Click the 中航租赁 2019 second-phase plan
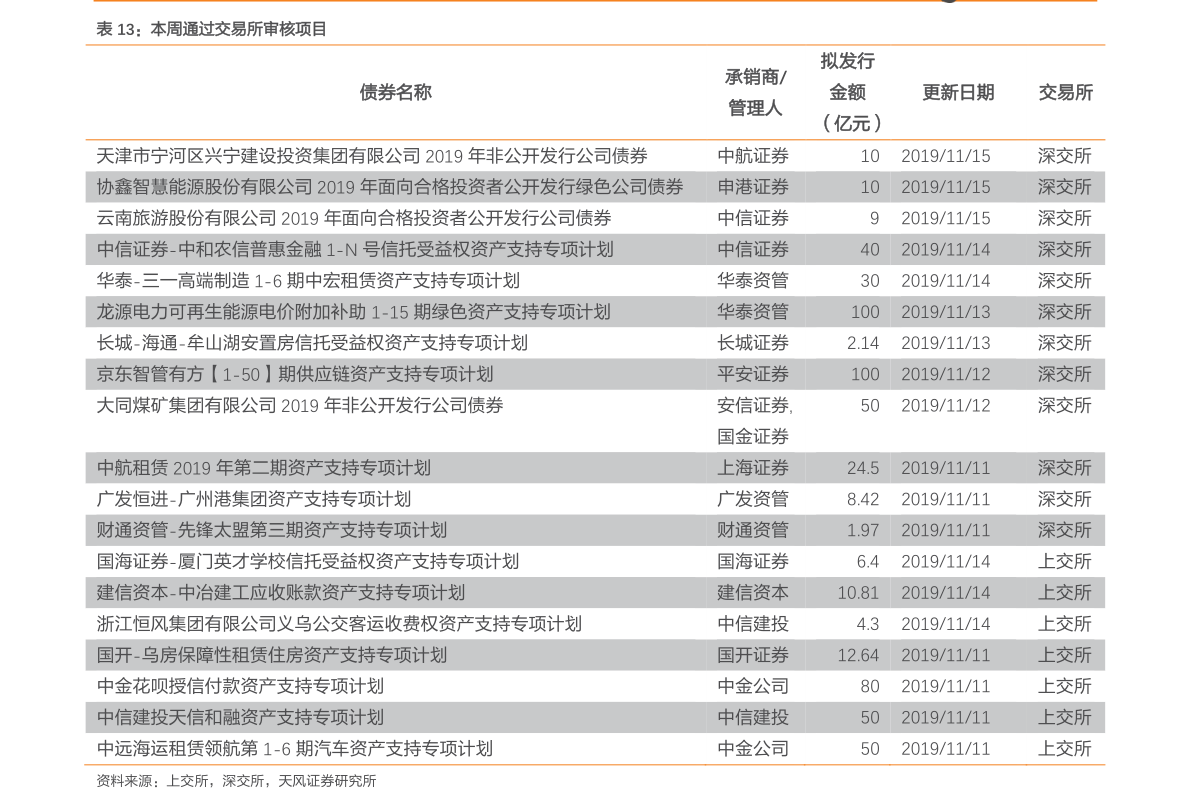Viewport: 1191px width, 809px height. [x=264, y=468]
